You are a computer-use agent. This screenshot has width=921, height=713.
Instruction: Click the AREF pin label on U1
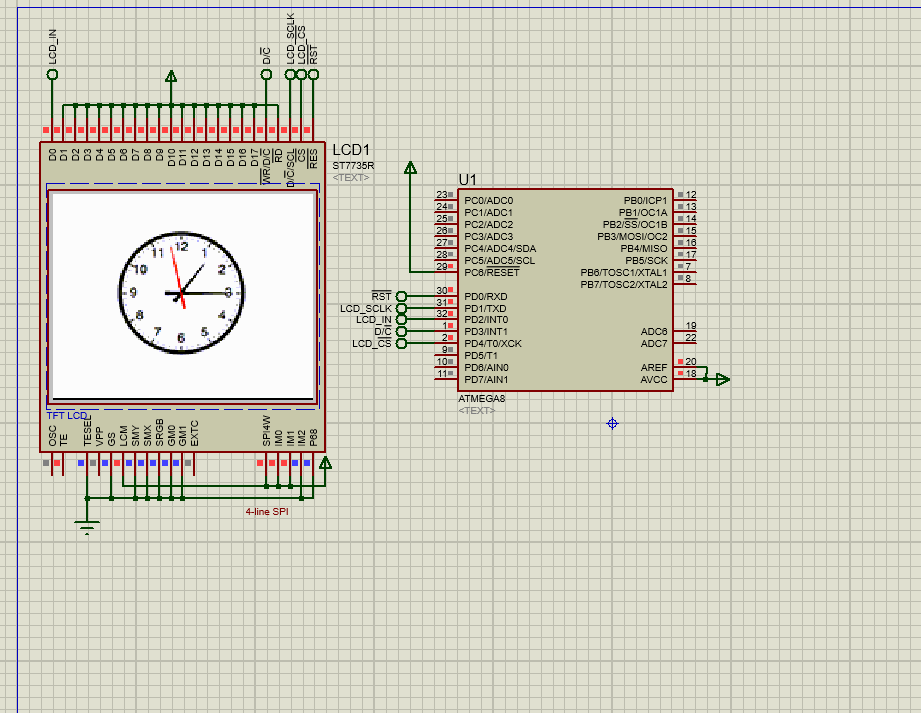point(653,367)
